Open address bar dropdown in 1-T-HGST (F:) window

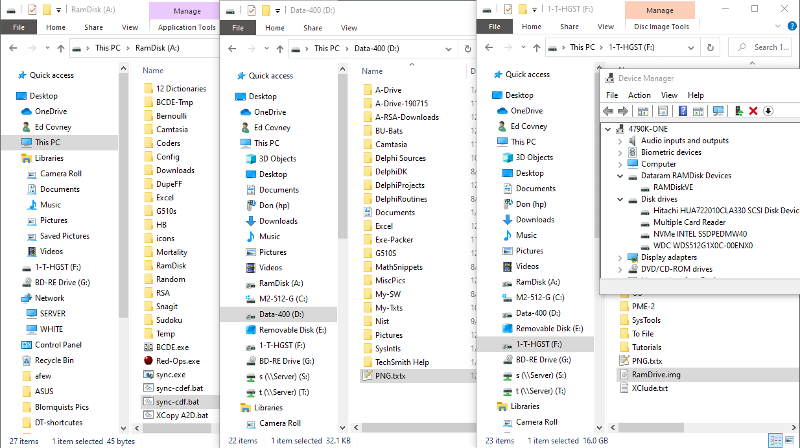(x=691, y=47)
